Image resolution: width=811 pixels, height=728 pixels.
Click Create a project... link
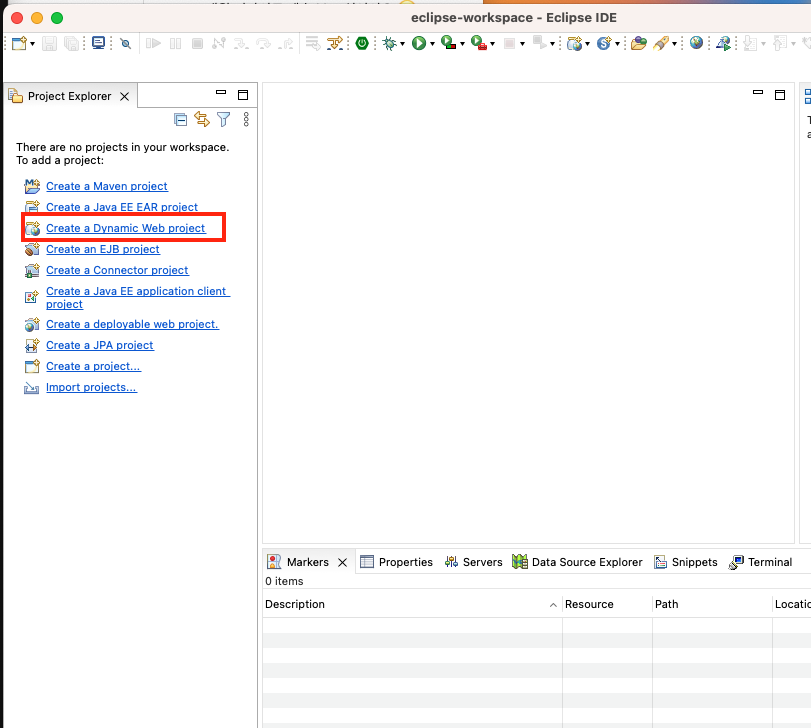click(x=93, y=367)
